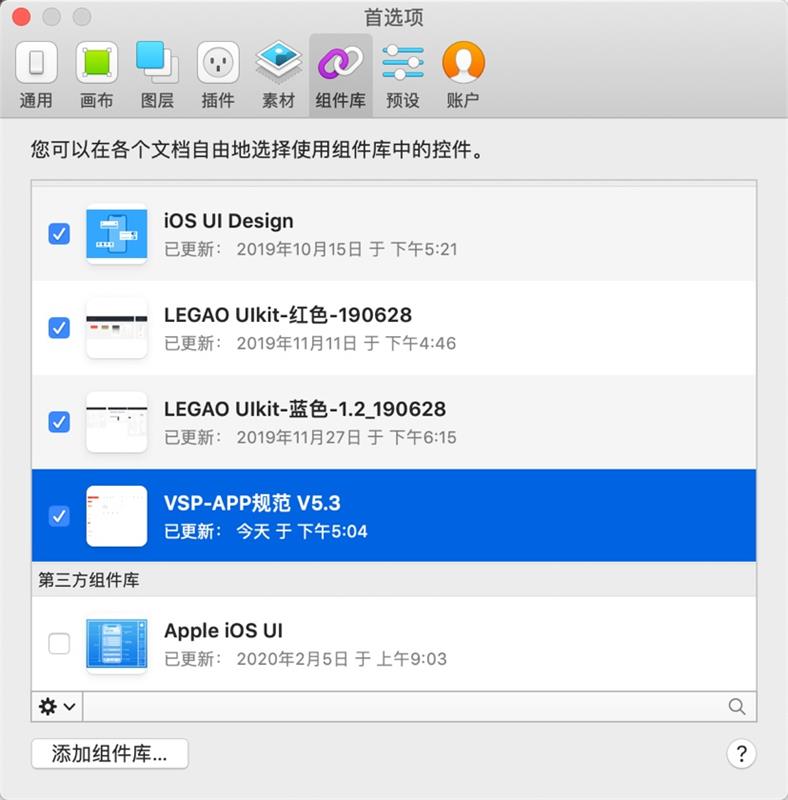The width and height of the screenshot is (788, 800).
Task: Enable the Apple iOS UI library checkbox
Action: pyautogui.click(x=59, y=643)
